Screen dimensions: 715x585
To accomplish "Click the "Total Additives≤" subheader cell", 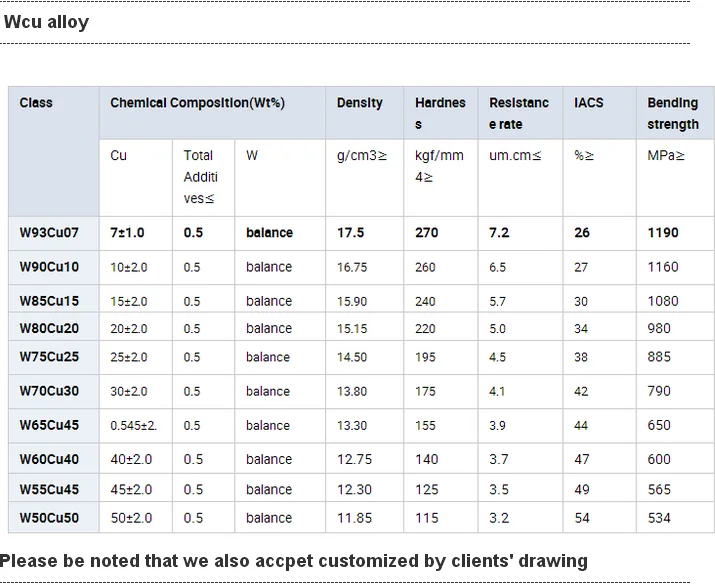I will [199, 176].
